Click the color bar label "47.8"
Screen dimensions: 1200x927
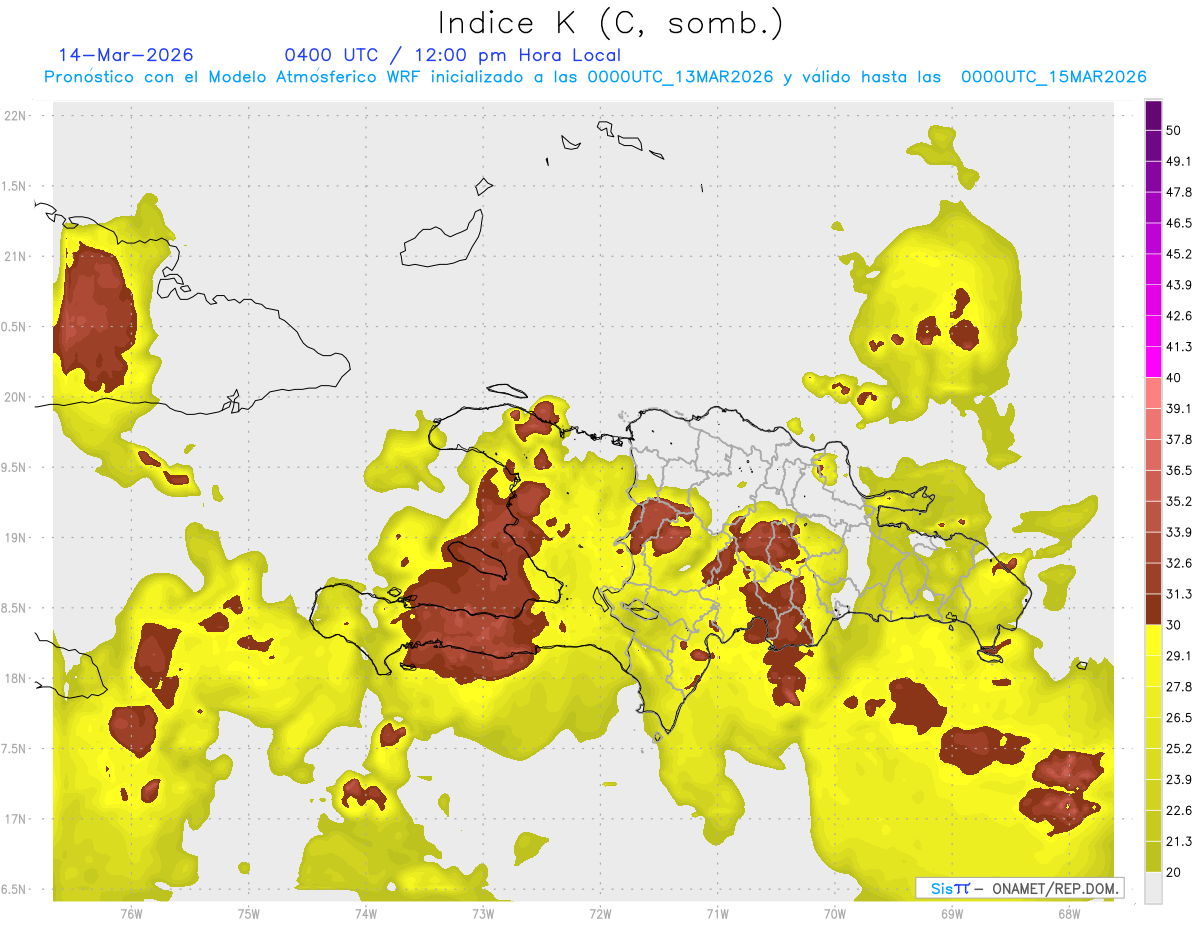point(1179,193)
